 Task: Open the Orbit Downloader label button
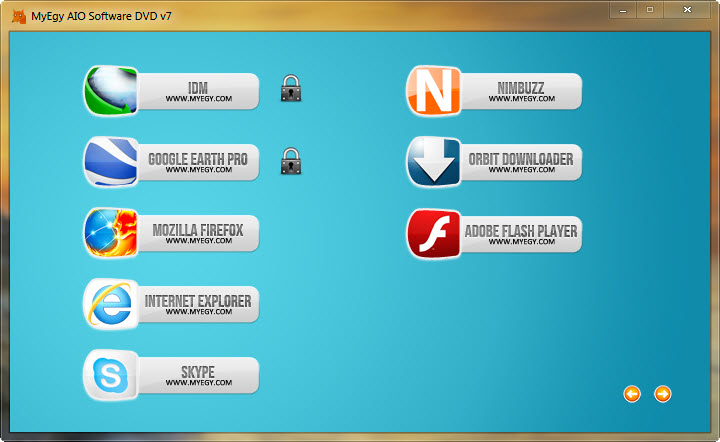coord(521,162)
